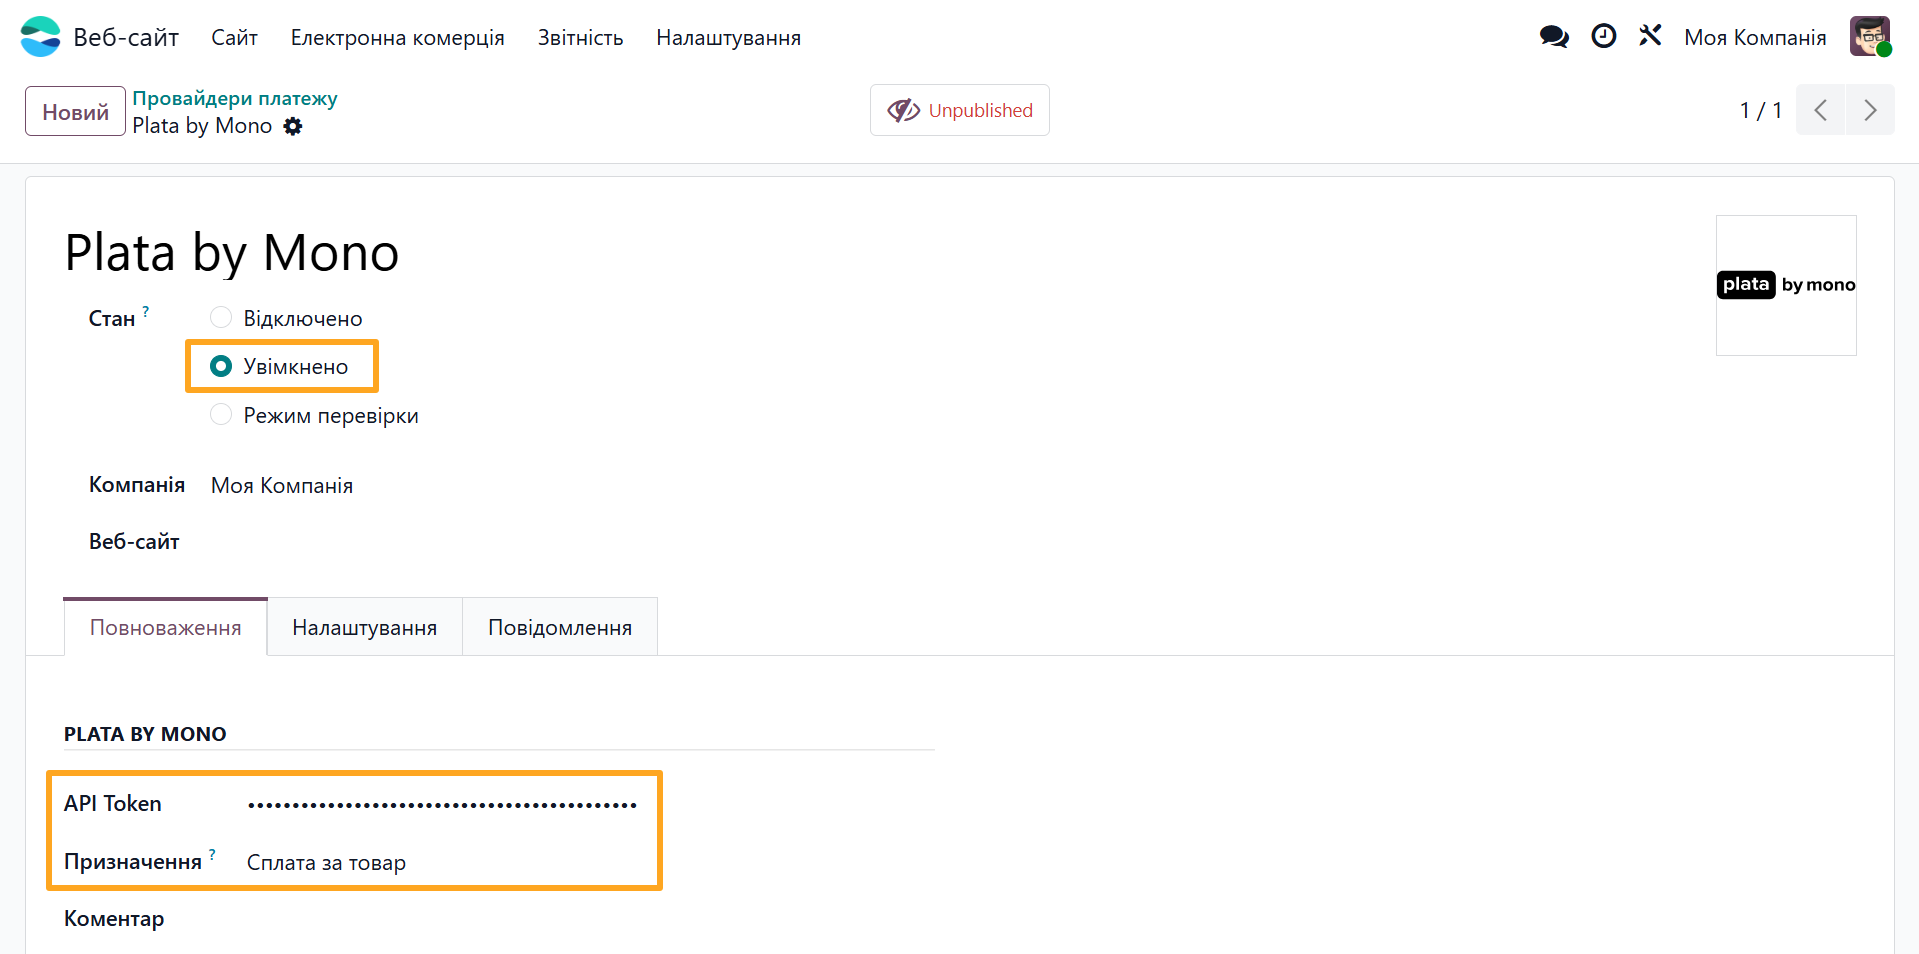Click the plata by mono logo image
The image size is (1919, 954).
point(1786,285)
